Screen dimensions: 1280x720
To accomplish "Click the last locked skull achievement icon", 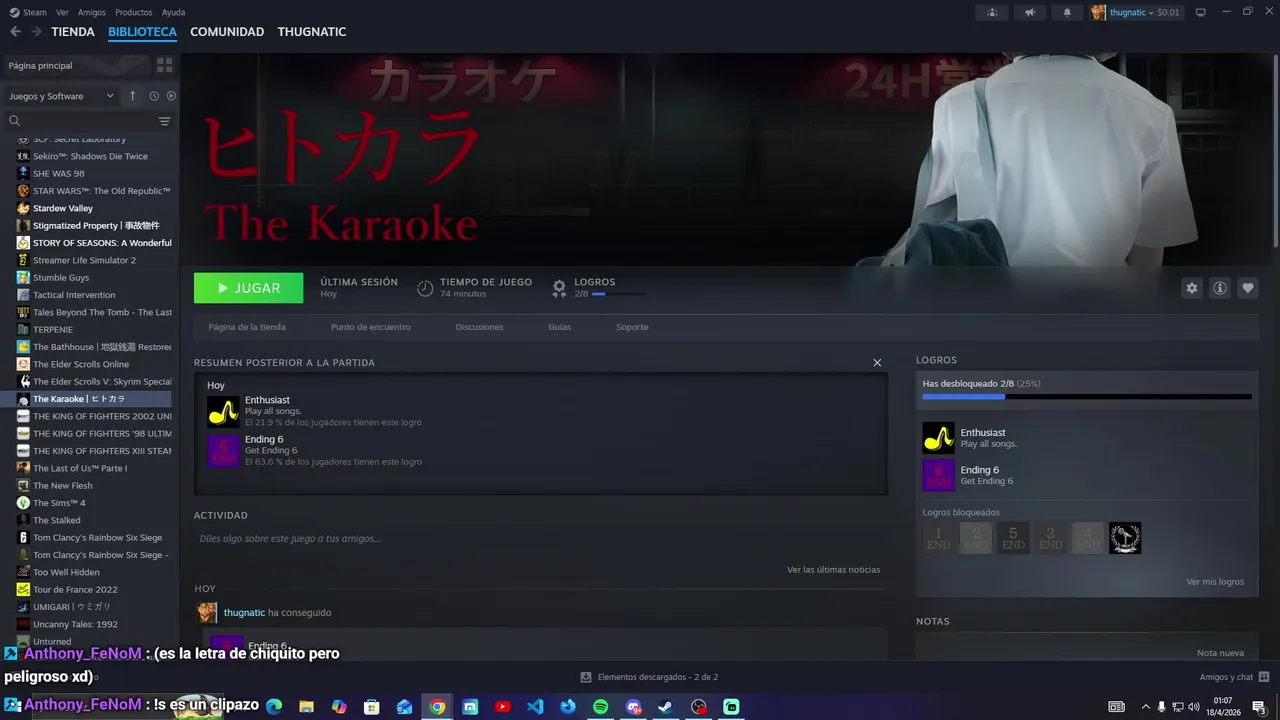I will tap(1125, 538).
